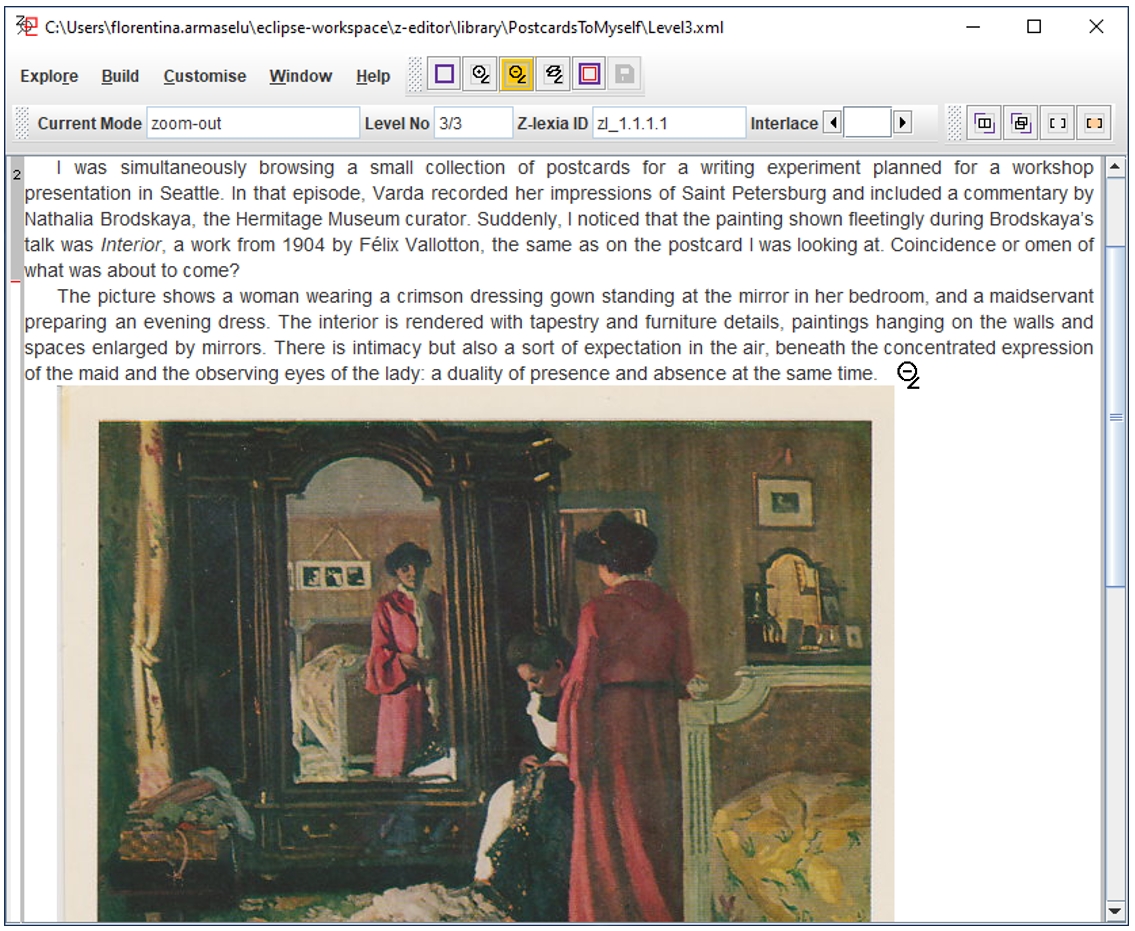Click the vertical scrollbar down arrow
The height and width of the screenshot is (931, 1135).
click(x=1115, y=911)
